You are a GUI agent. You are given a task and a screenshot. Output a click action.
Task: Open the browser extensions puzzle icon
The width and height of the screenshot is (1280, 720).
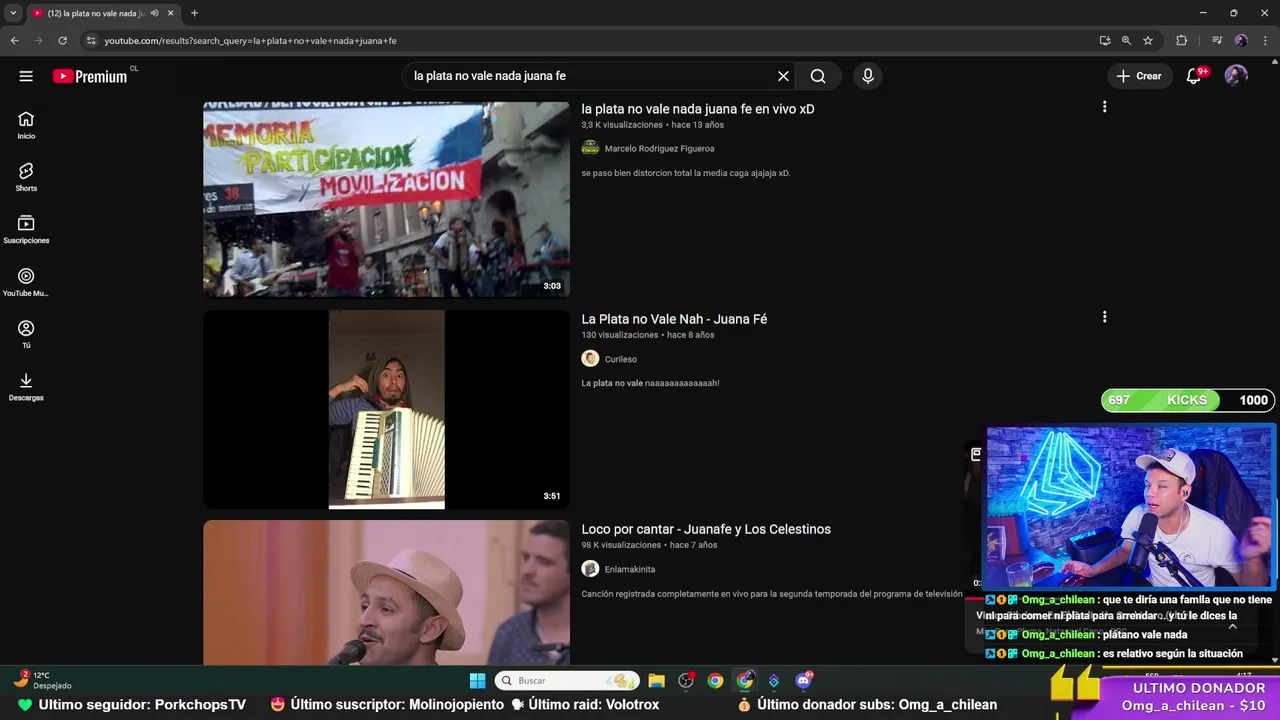[x=1181, y=41]
